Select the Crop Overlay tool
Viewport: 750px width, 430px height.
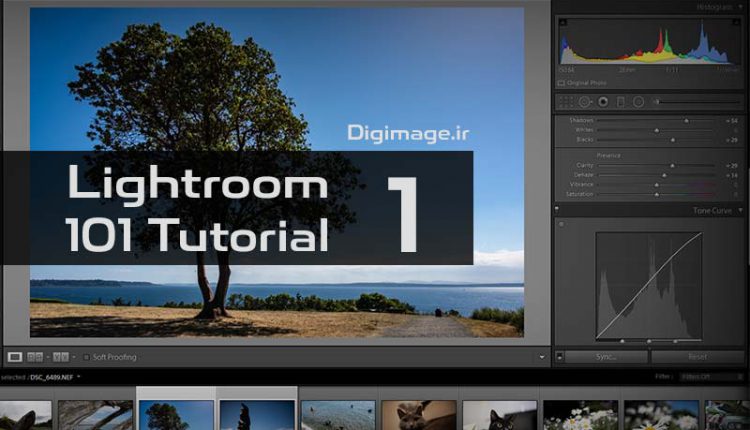coord(566,102)
